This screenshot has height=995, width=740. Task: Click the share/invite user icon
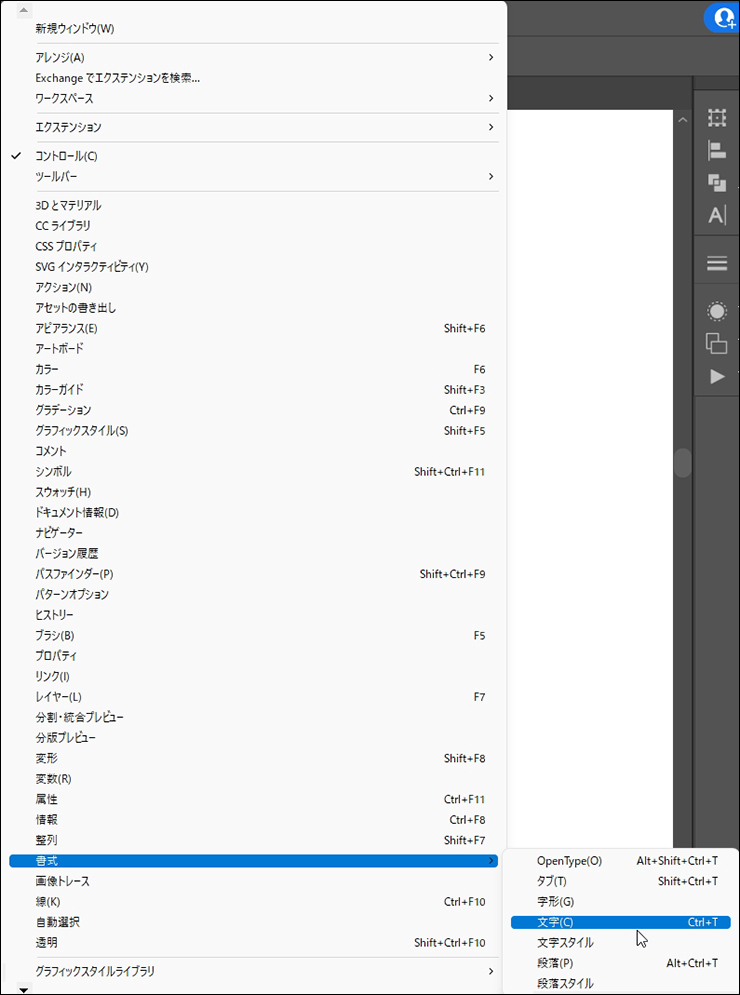point(720,17)
